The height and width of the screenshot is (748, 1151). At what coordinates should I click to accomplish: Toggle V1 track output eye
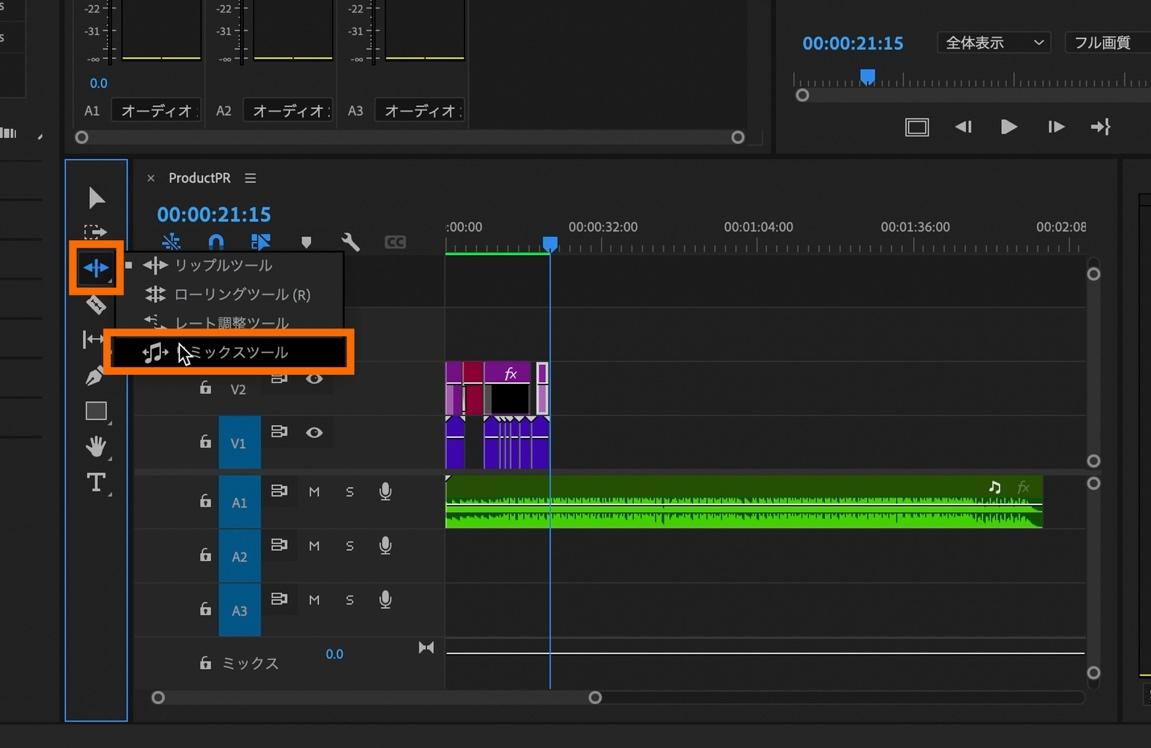(x=314, y=432)
